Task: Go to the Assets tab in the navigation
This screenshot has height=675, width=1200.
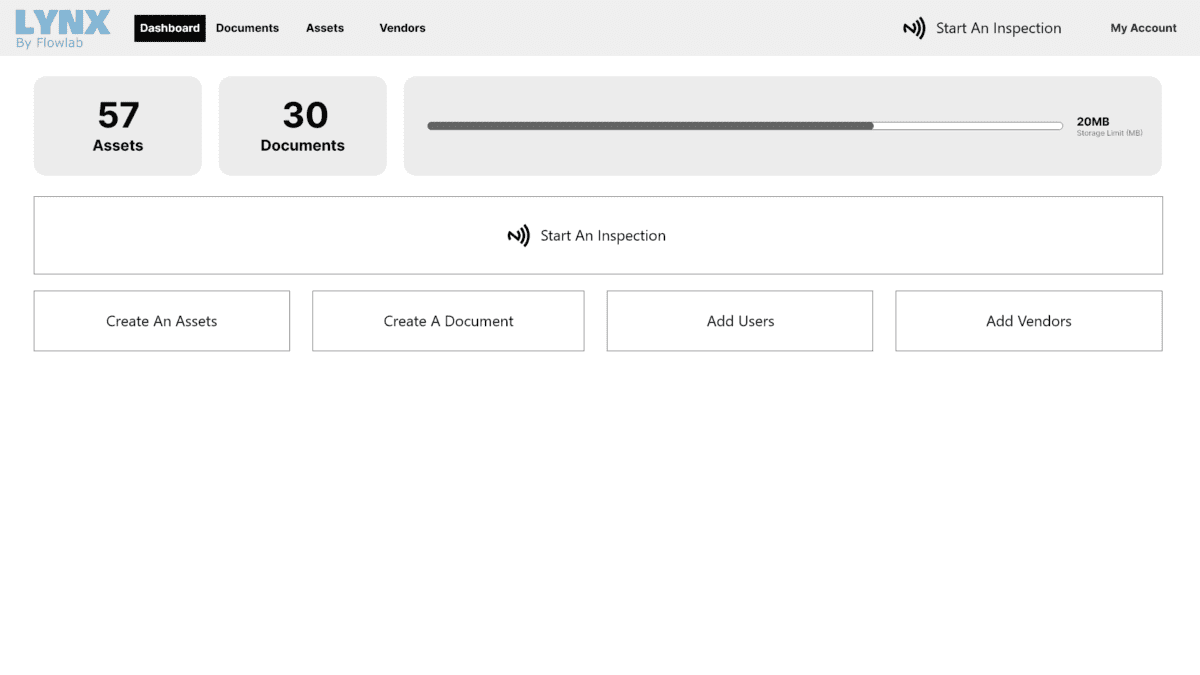Action: 325,28
